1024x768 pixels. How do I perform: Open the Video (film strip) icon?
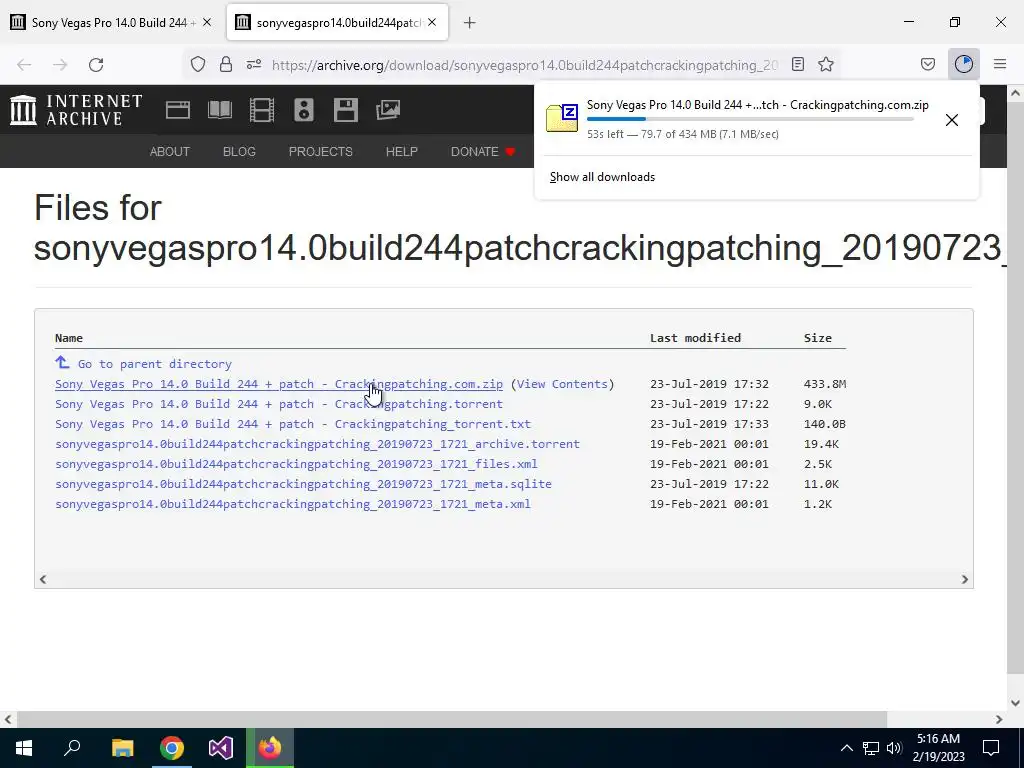point(262,110)
